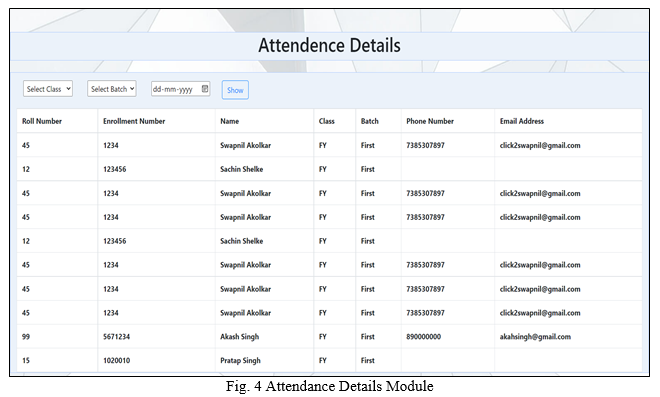Viewport: 660px width, 397px height.
Task: Click phone number 890000000
Action: click(423, 337)
